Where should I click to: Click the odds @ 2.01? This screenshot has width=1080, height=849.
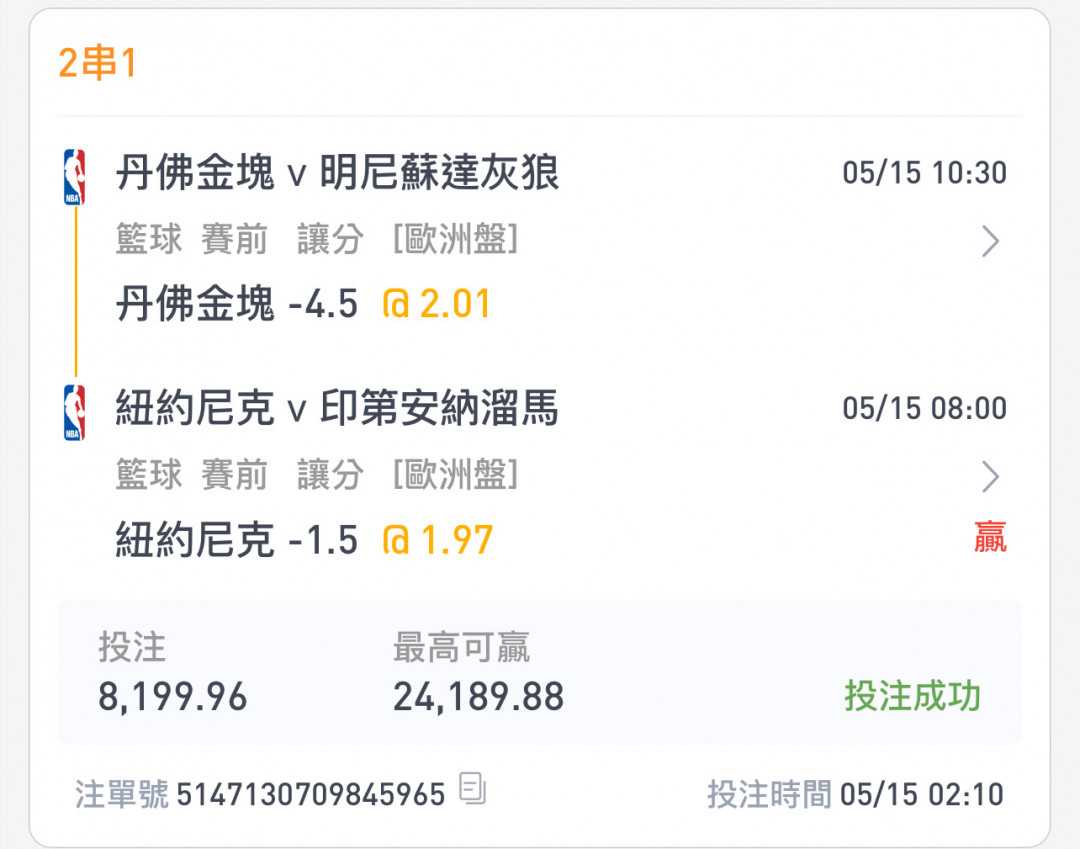click(437, 304)
